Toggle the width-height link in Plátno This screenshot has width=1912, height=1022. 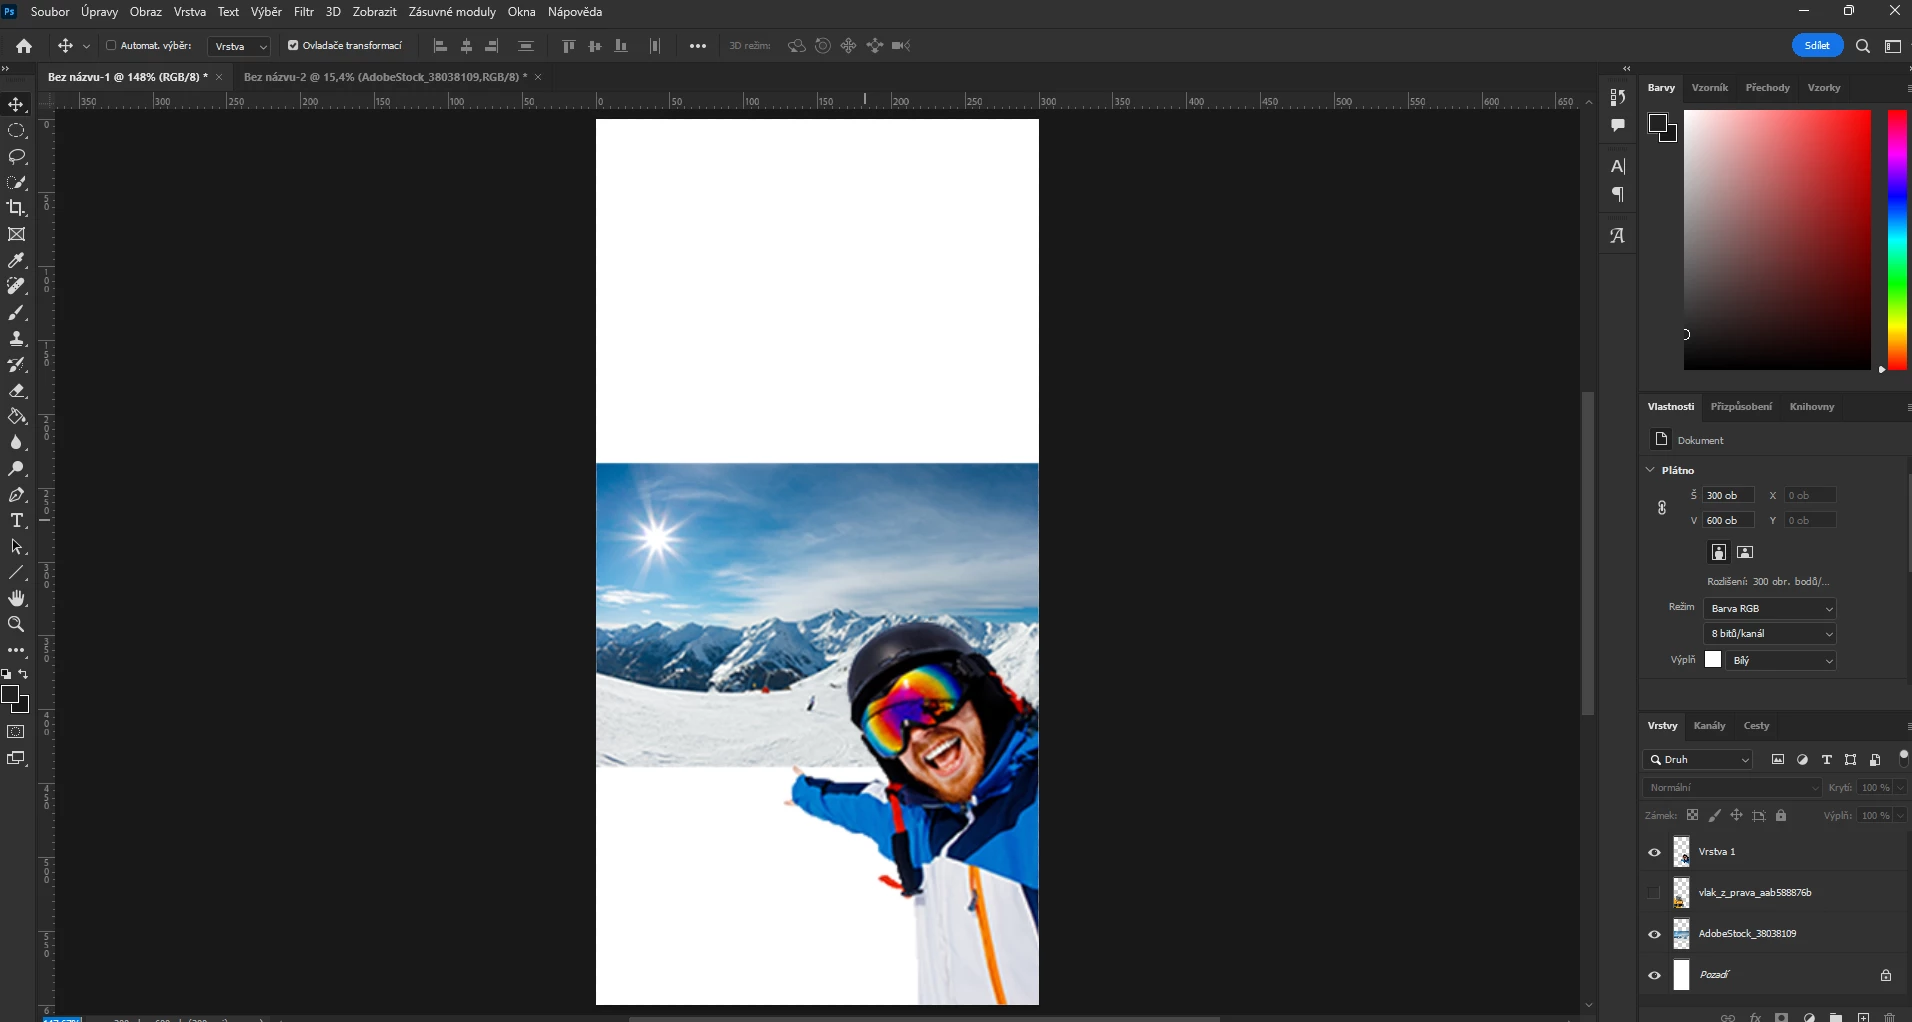pyautogui.click(x=1662, y=508)
